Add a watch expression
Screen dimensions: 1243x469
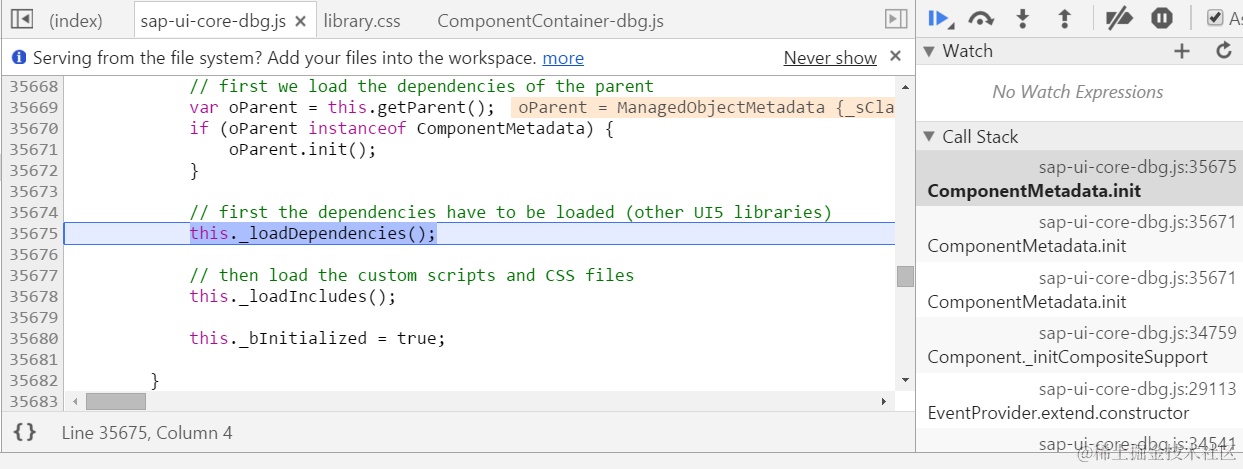[x=1182, y=51]
